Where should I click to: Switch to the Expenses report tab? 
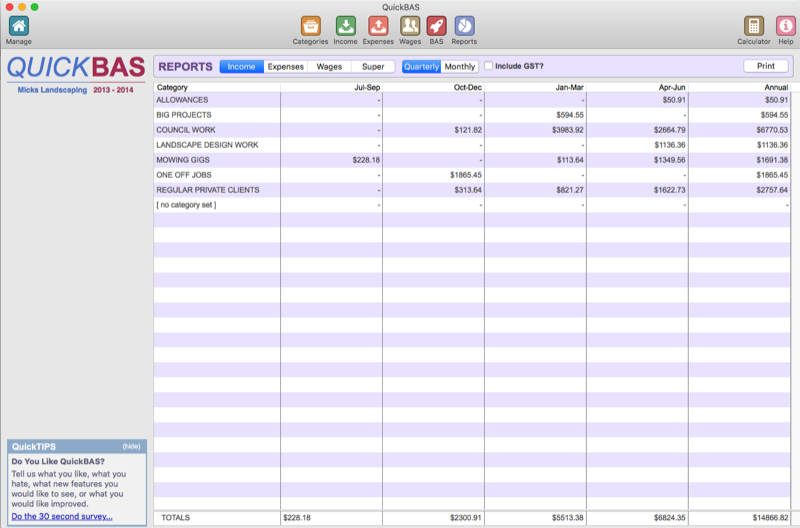(x=286, y=67)
